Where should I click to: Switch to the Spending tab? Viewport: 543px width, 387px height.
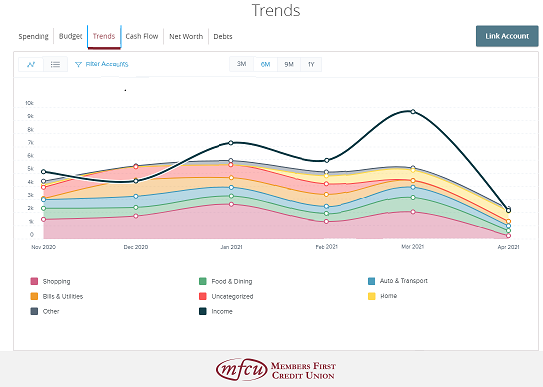tap(33, 36)
